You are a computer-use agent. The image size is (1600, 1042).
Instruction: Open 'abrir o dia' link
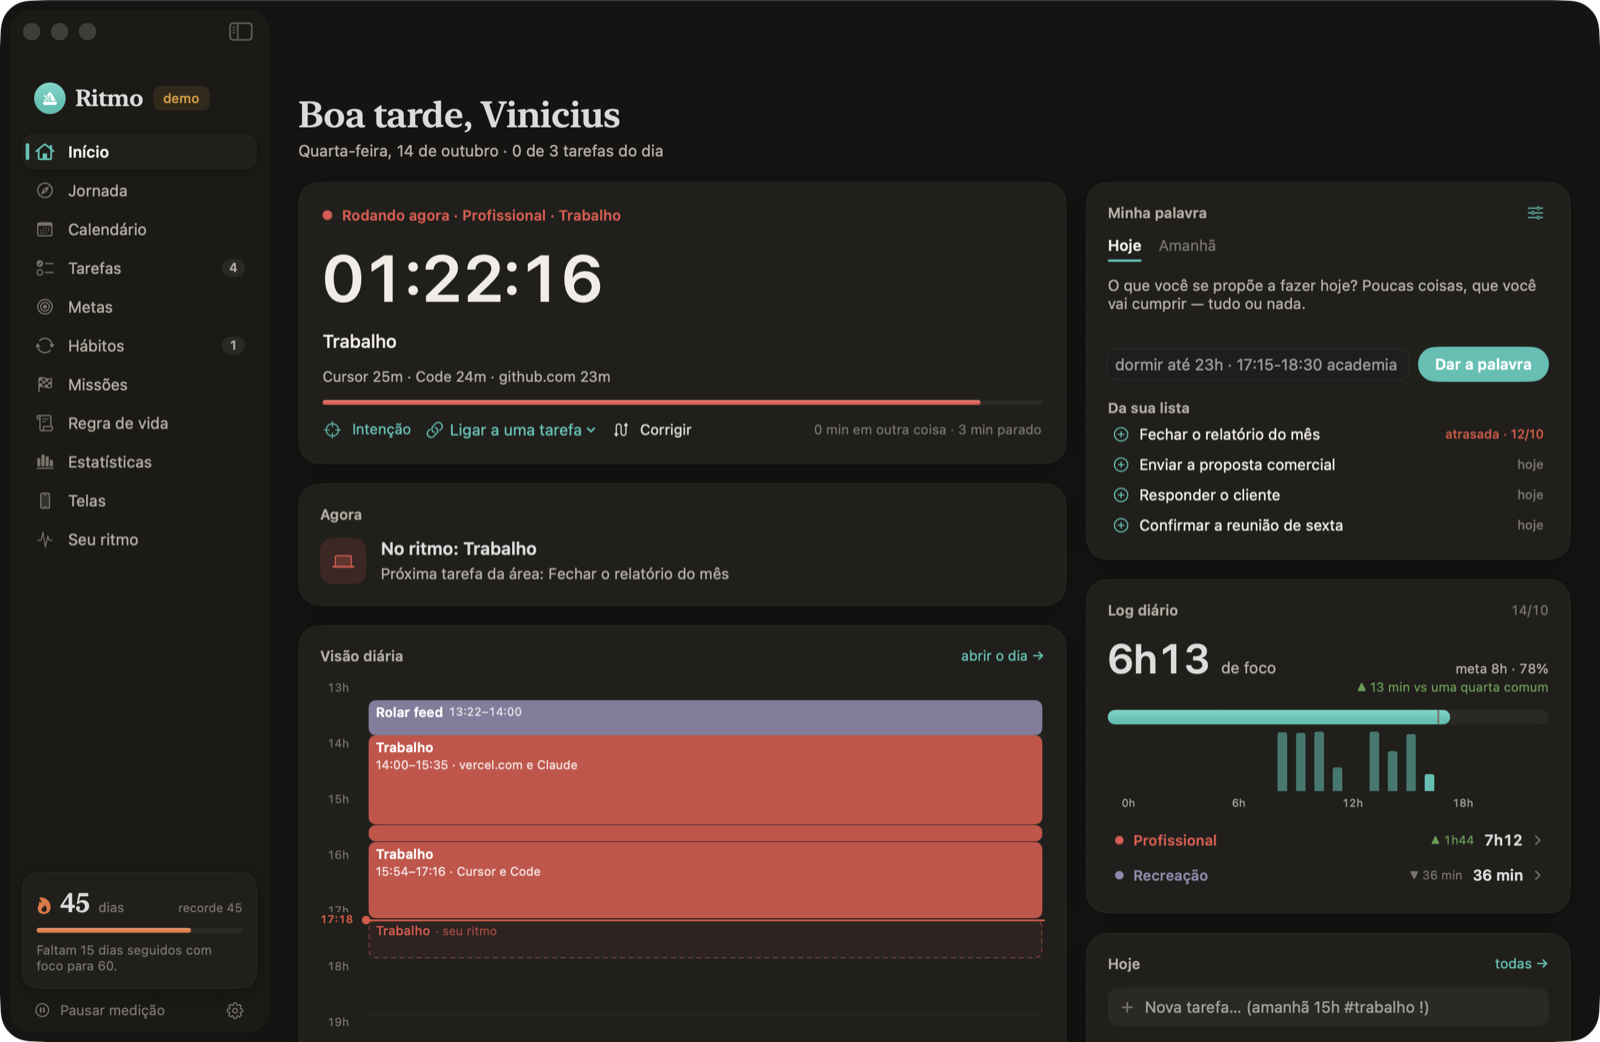1002,656
